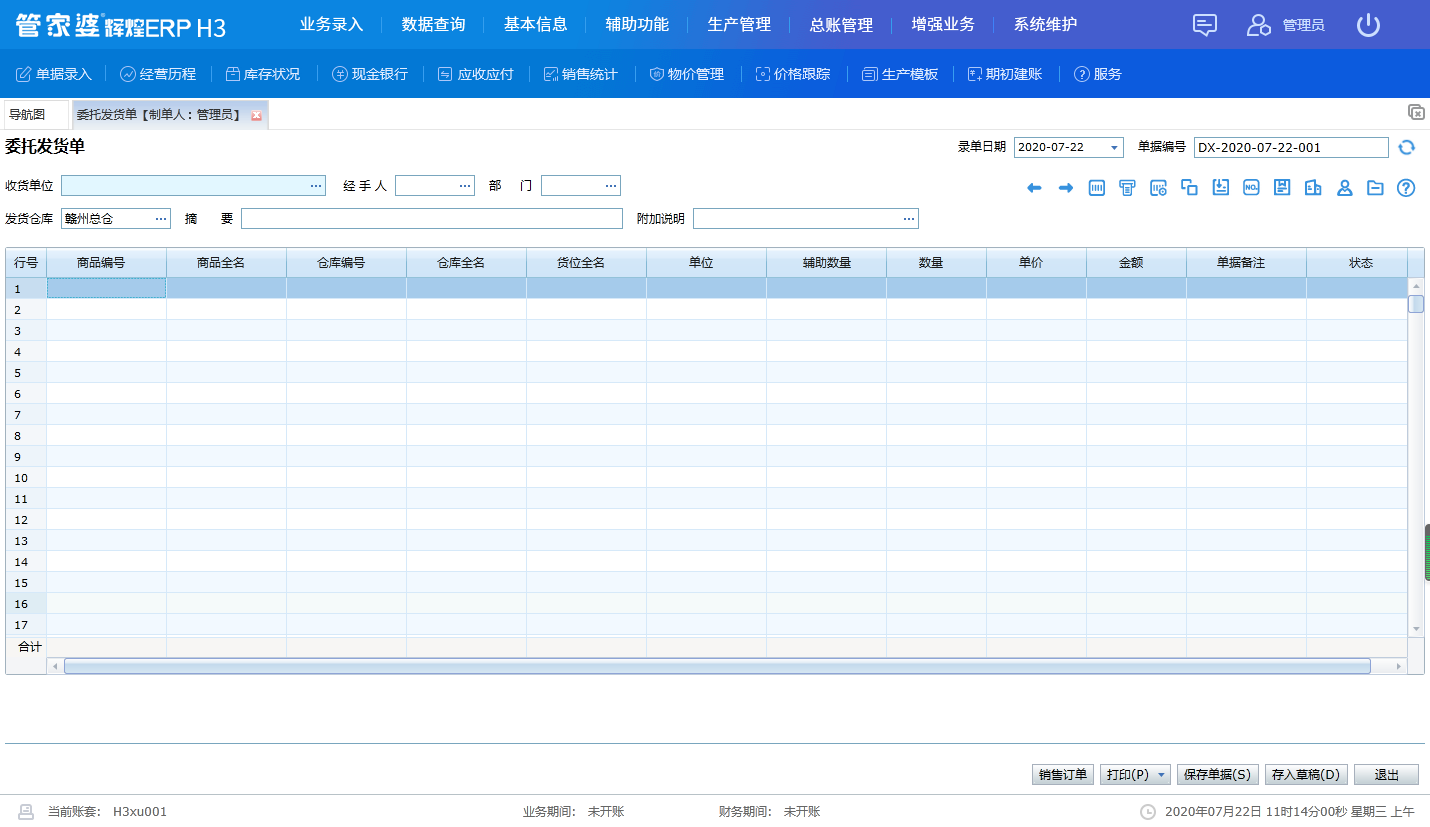Open the 发货仓库 selector ellipsis
Image resolution: width=1430 pixels, height=827 pixels.
pos(161,219)
